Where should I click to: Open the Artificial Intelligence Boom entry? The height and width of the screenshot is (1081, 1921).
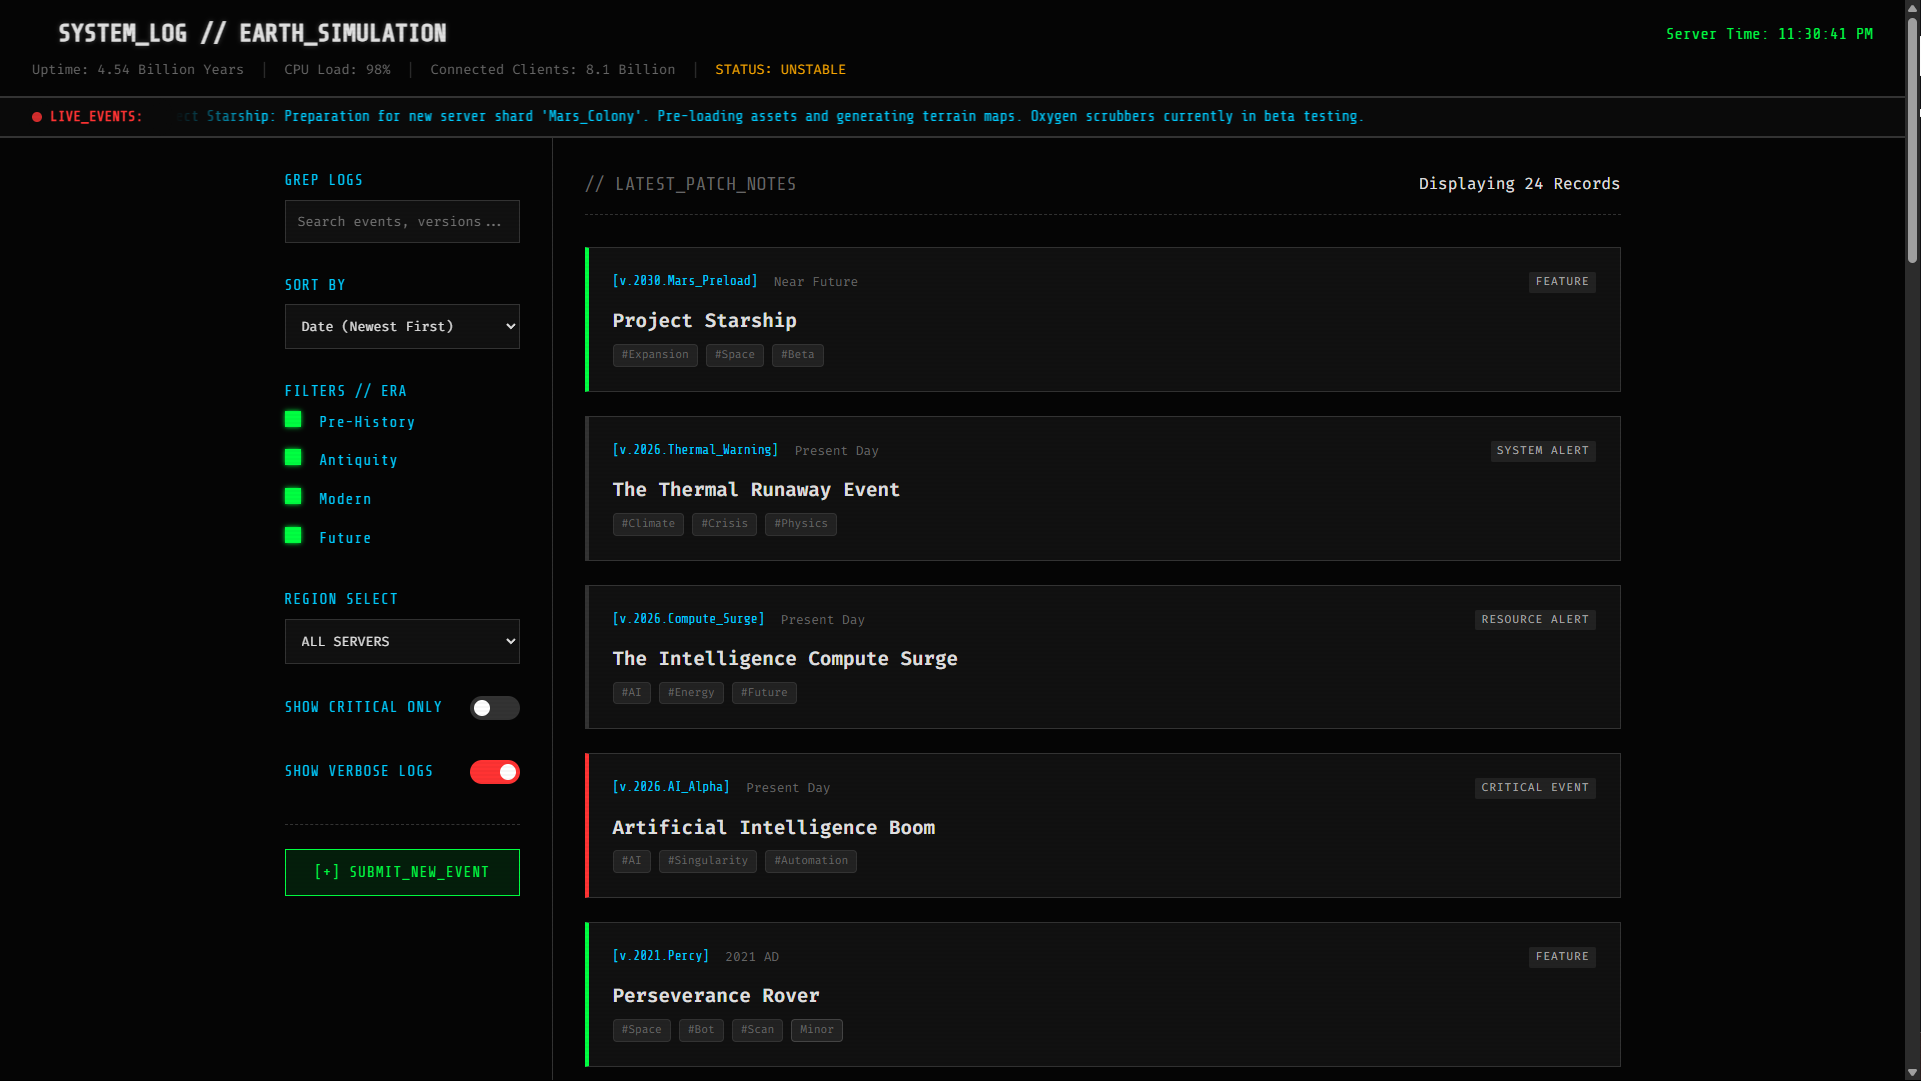[773, 828]
